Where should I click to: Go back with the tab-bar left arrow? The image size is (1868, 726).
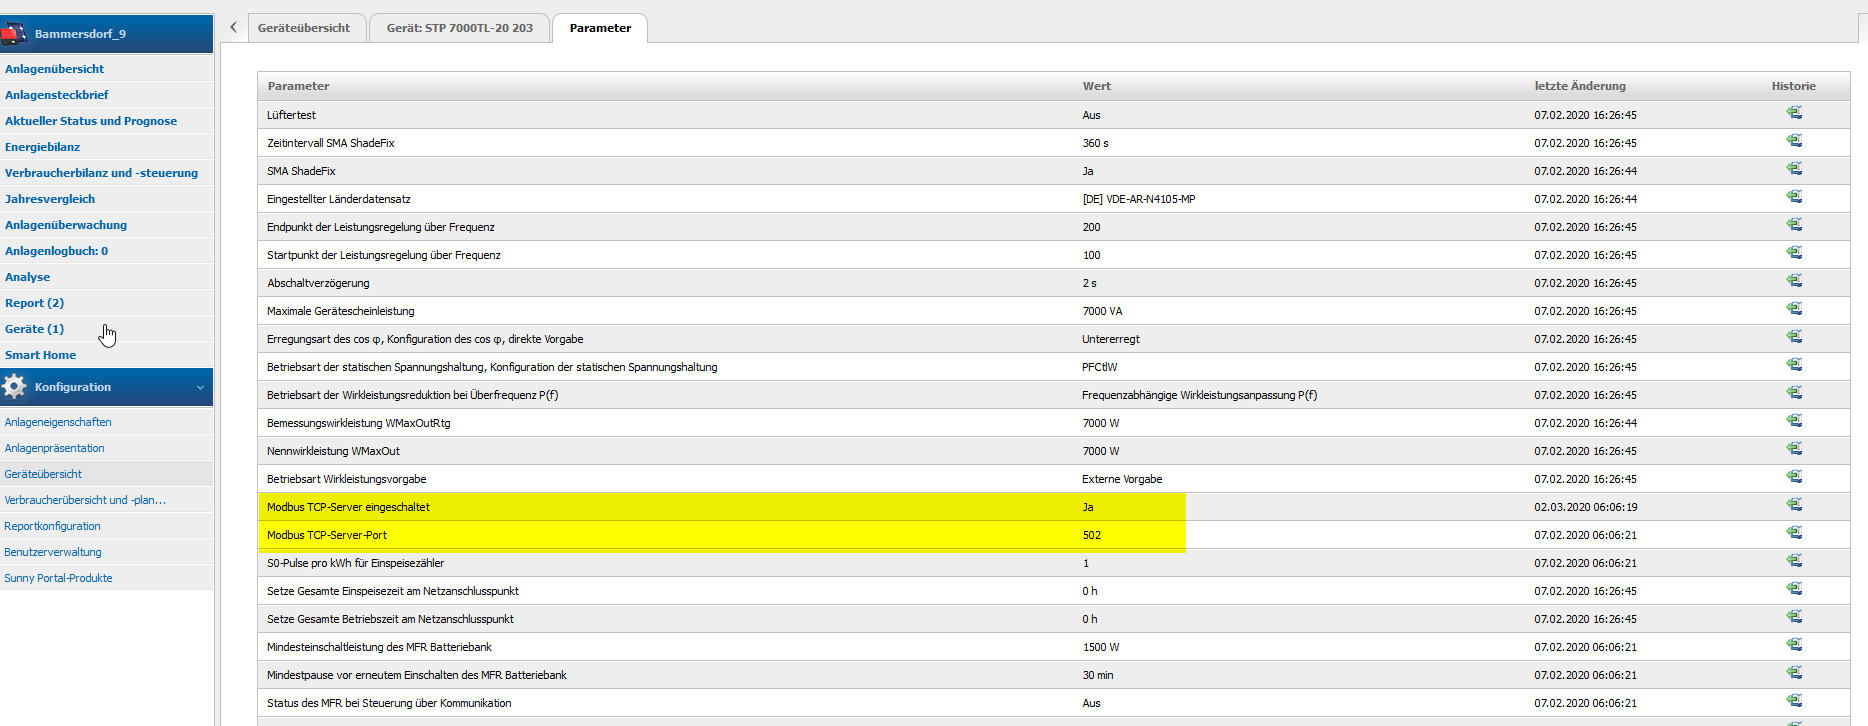point(233,27)
